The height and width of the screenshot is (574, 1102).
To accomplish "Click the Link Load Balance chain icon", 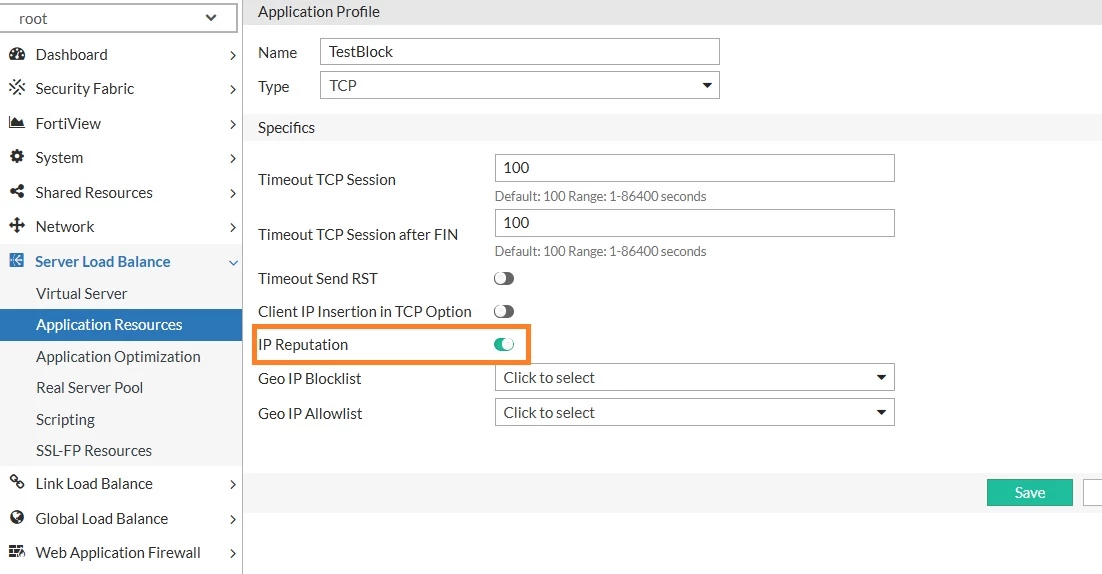I will click(17, 482).
